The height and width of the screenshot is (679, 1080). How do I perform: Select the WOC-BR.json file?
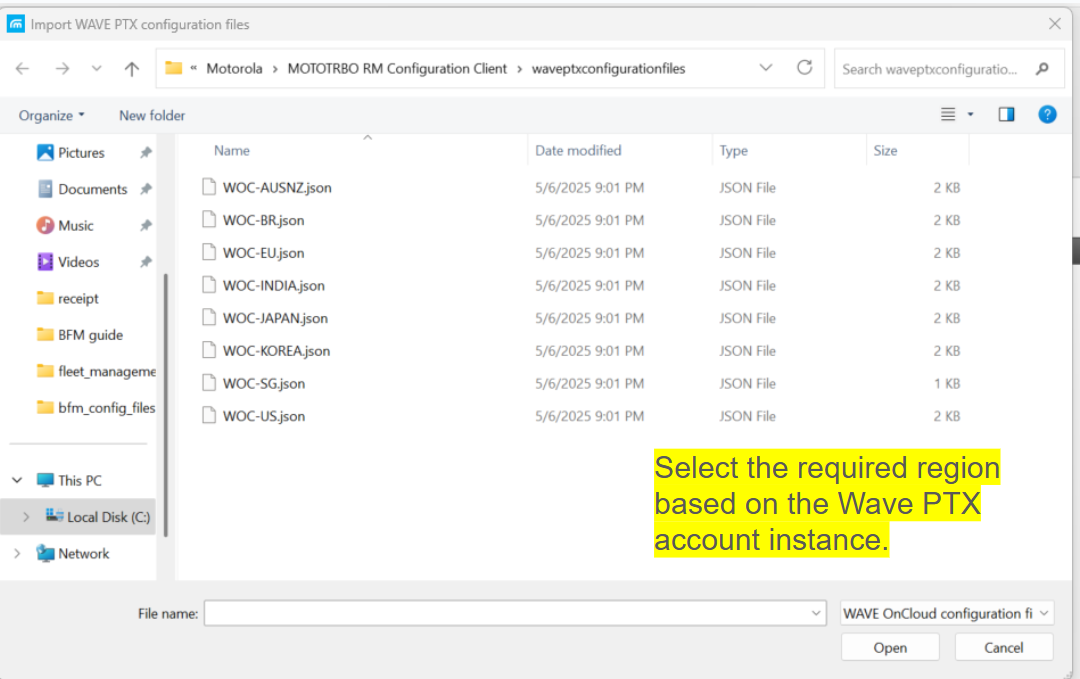pos(263,220)
